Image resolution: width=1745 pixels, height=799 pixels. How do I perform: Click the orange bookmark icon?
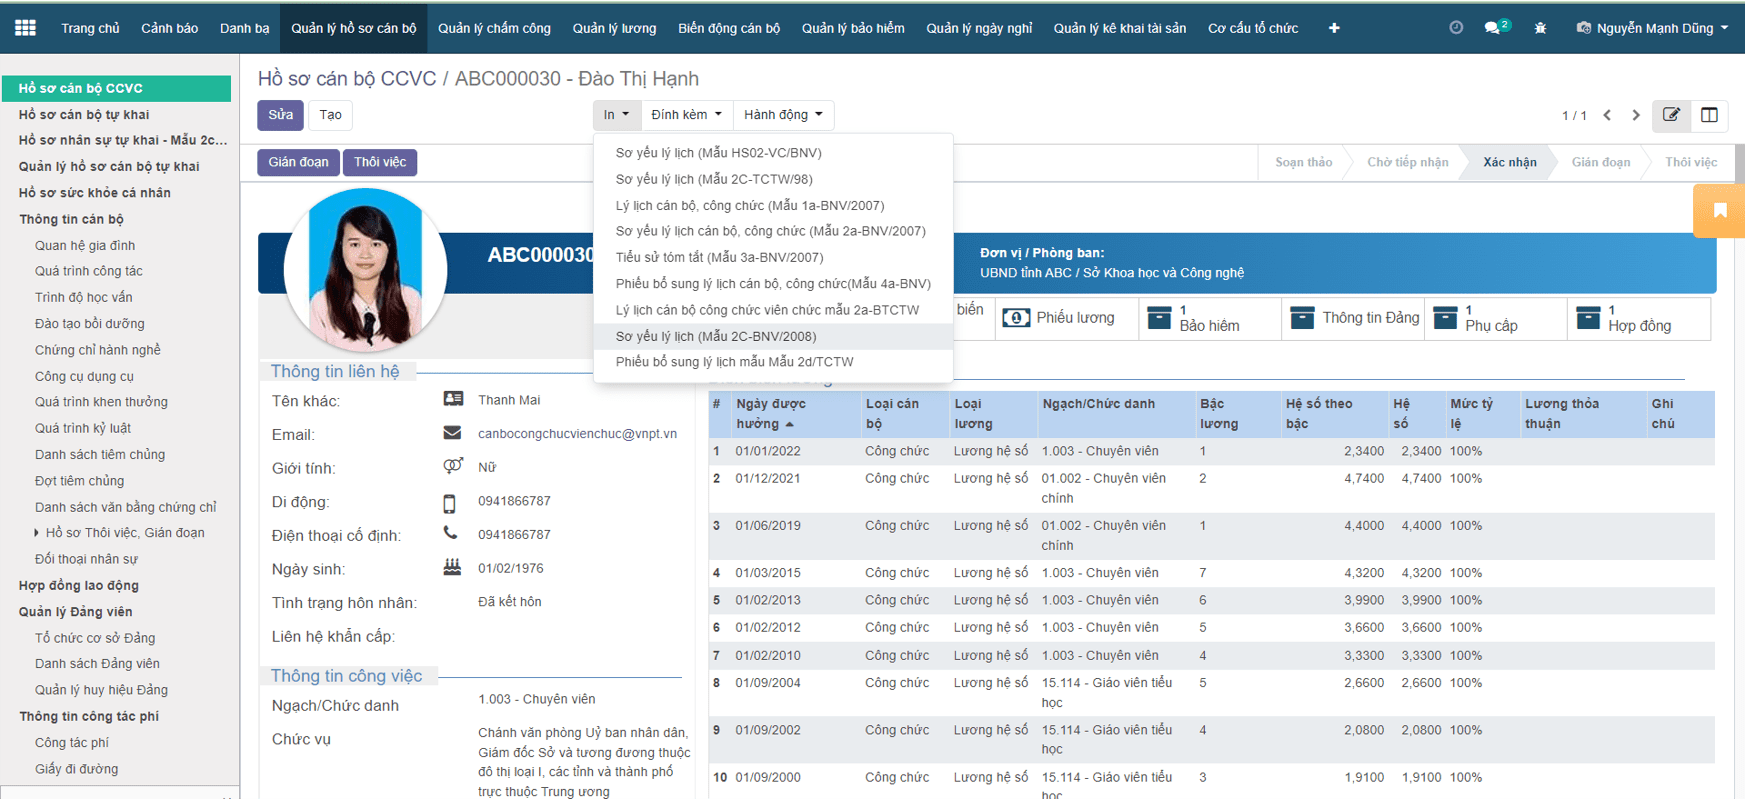1720,210
